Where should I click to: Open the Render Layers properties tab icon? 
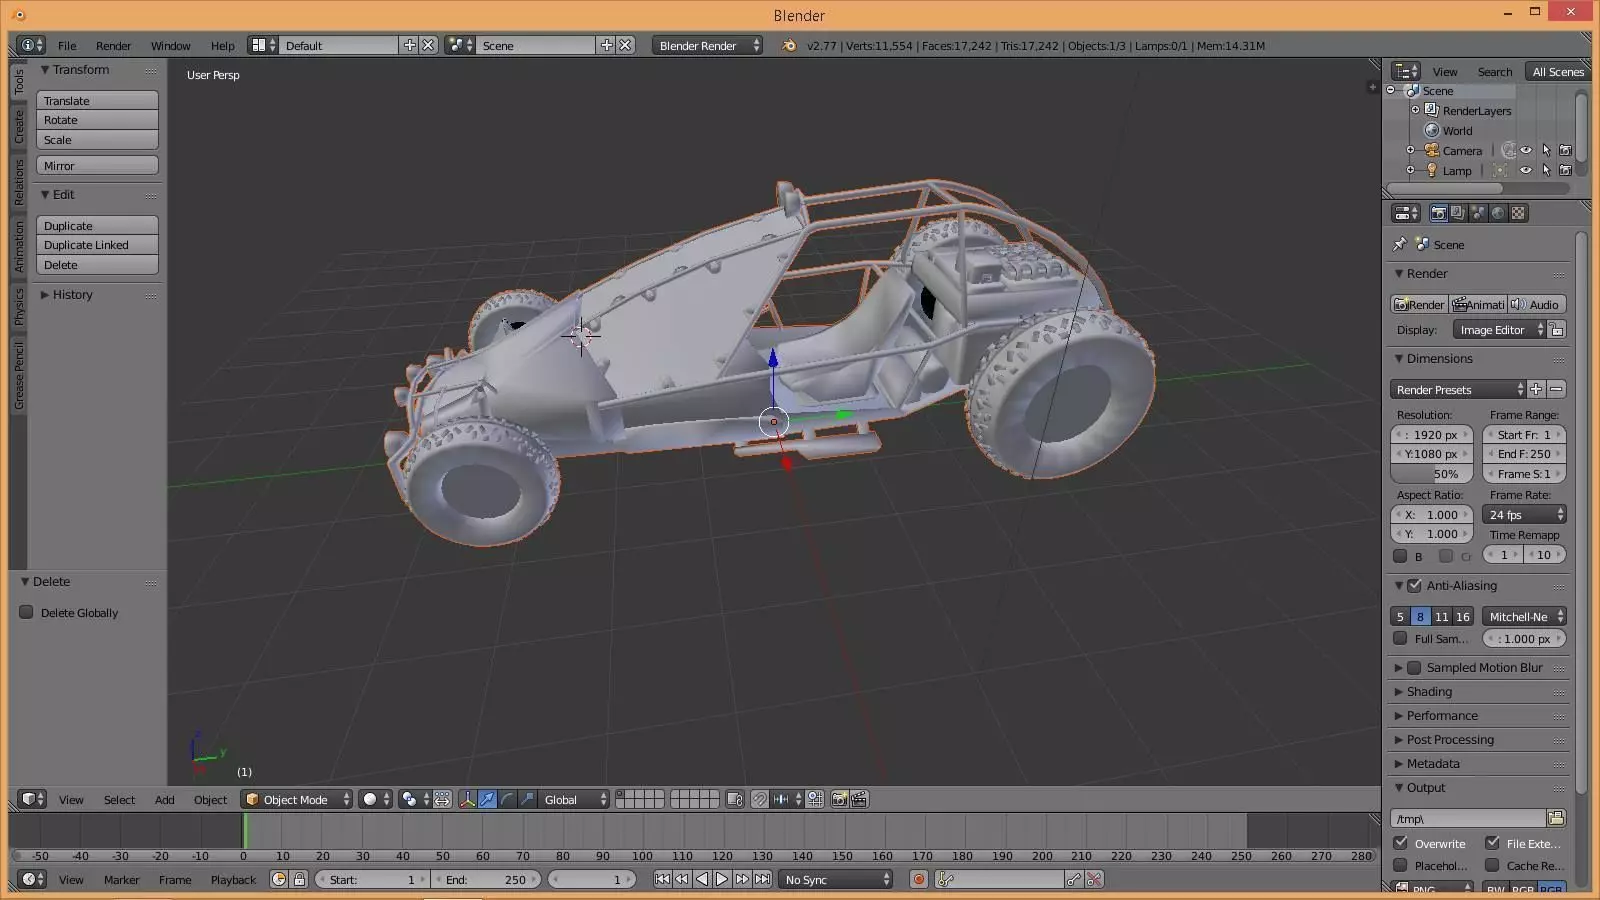pyautogui.click(x=1458, y=213)
